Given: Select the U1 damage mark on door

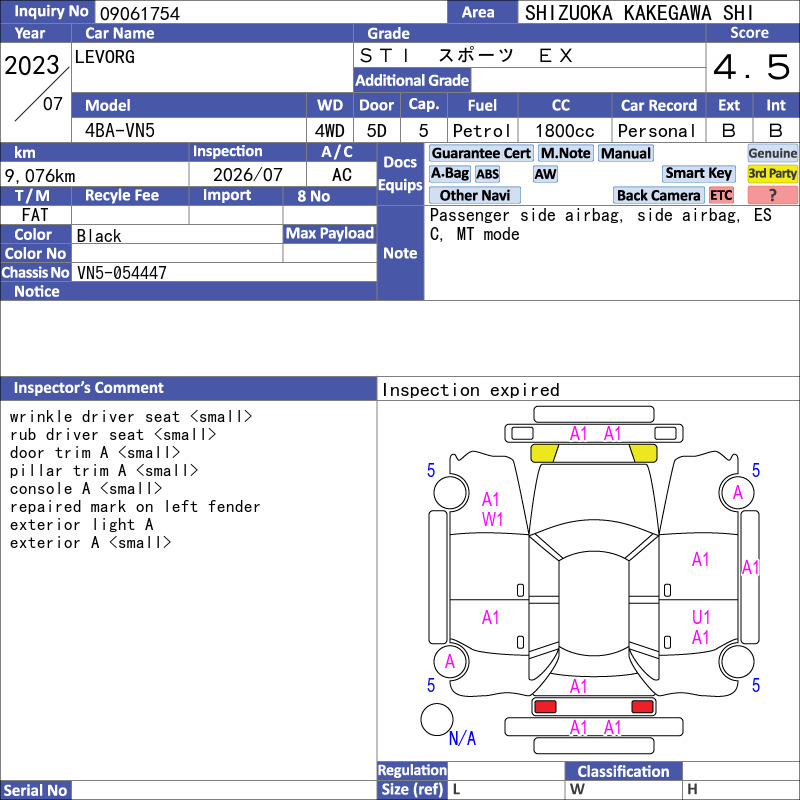Looking at the screenshot, I should (x=701, y=617).
